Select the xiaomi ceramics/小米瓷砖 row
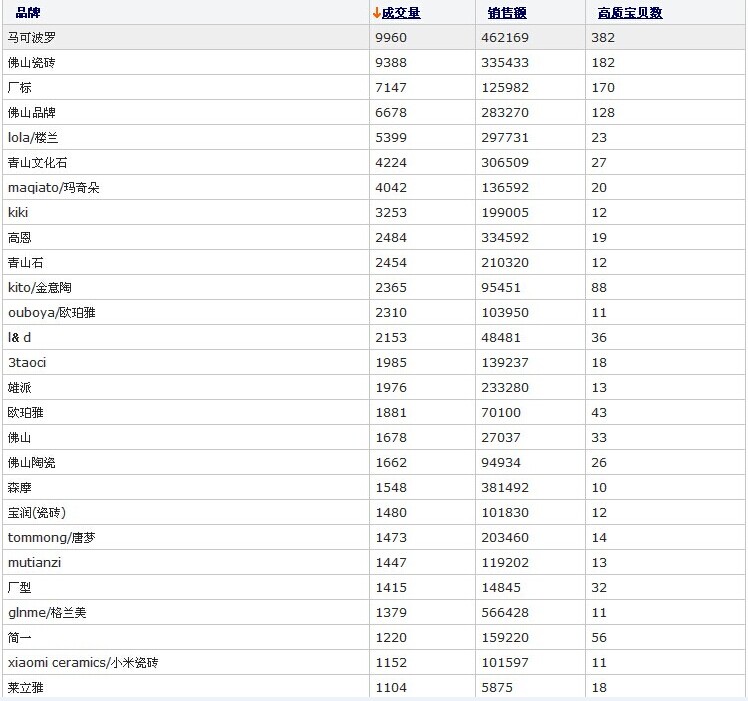The image size is (748, 701). pos(83,663)
